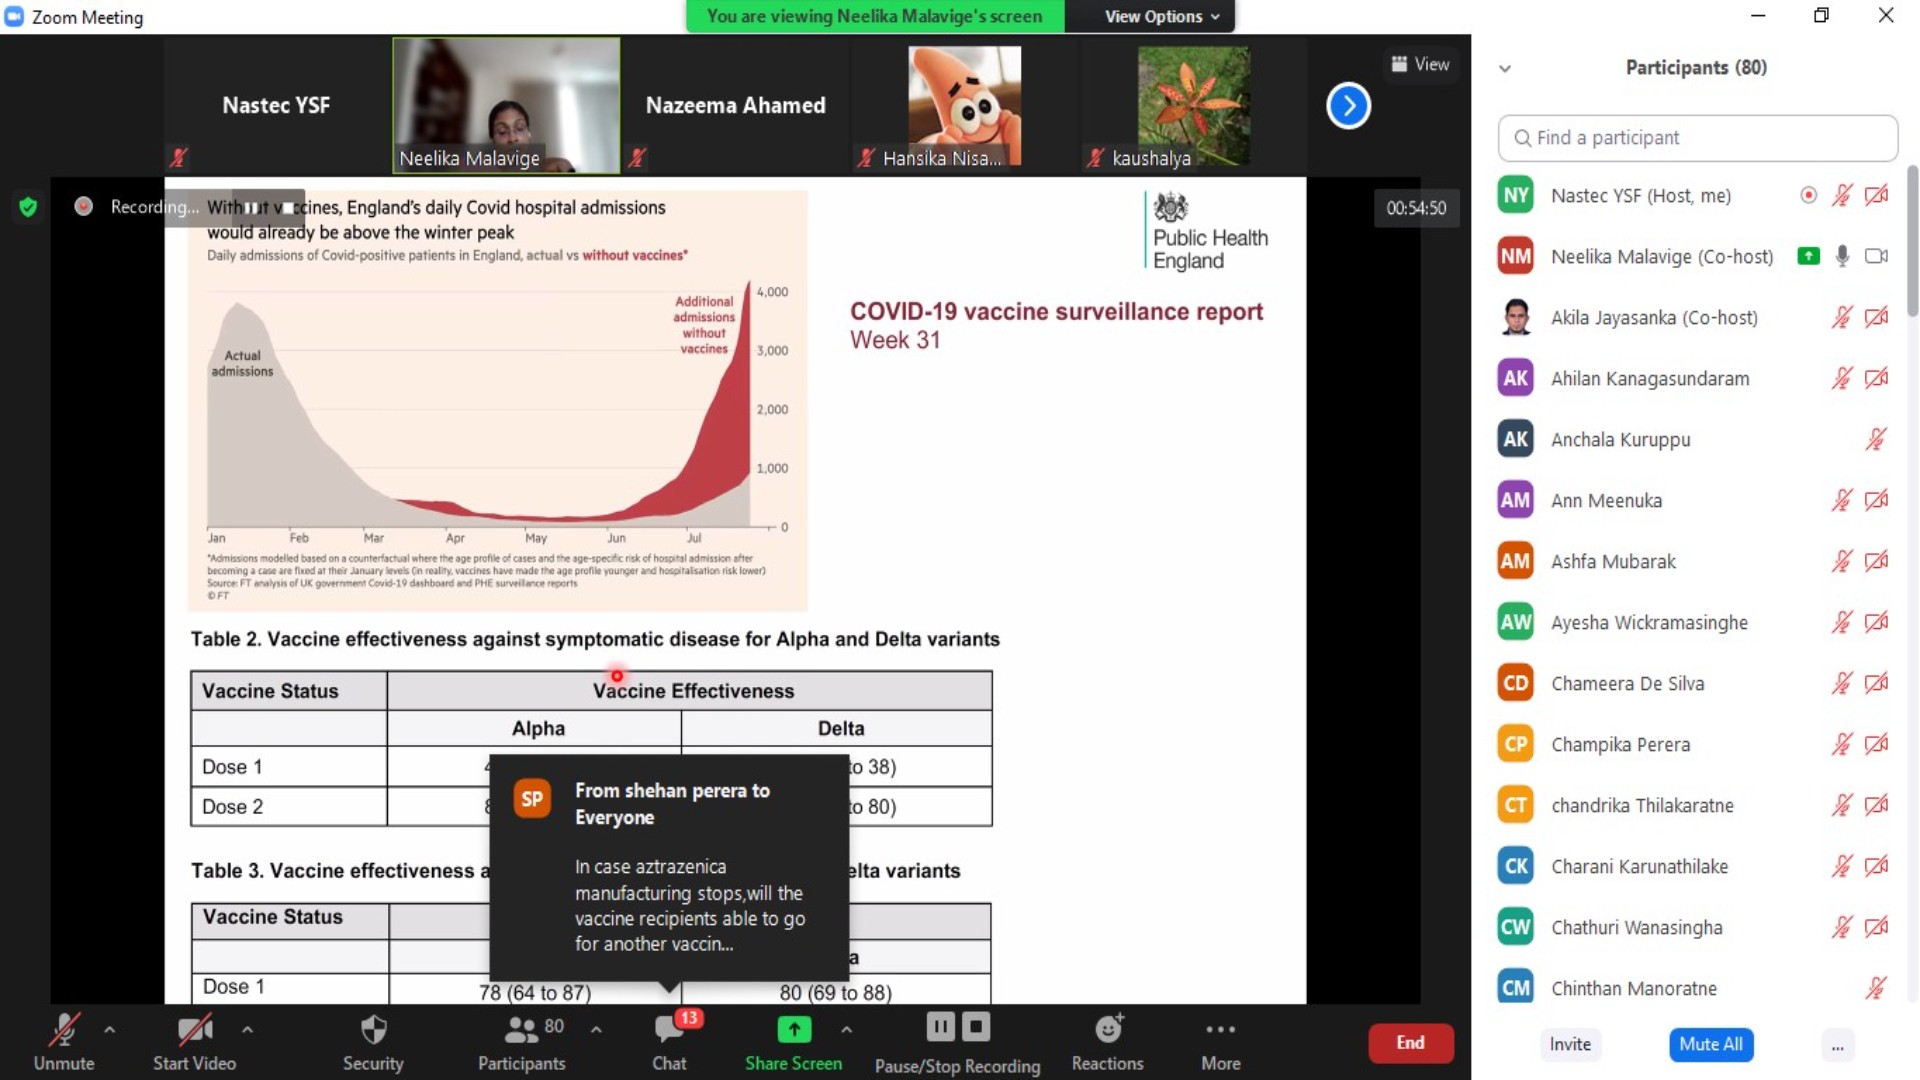Mute Neelika Malavige's microphone
The width and height of the screenshot is (1920, 1080).
[x=1842, y=257]
